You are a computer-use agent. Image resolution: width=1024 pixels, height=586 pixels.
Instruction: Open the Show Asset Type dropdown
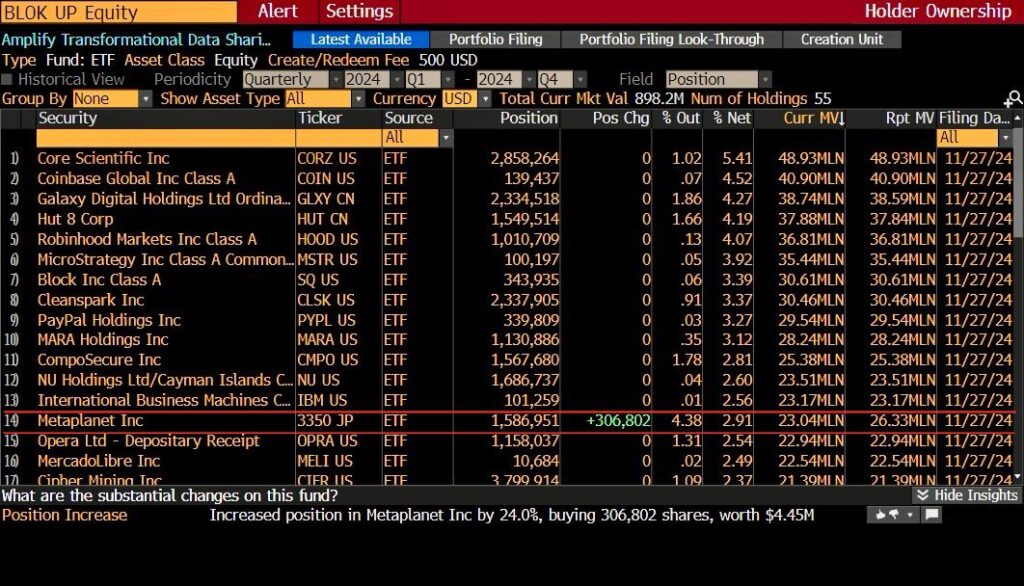click(324, 99)
